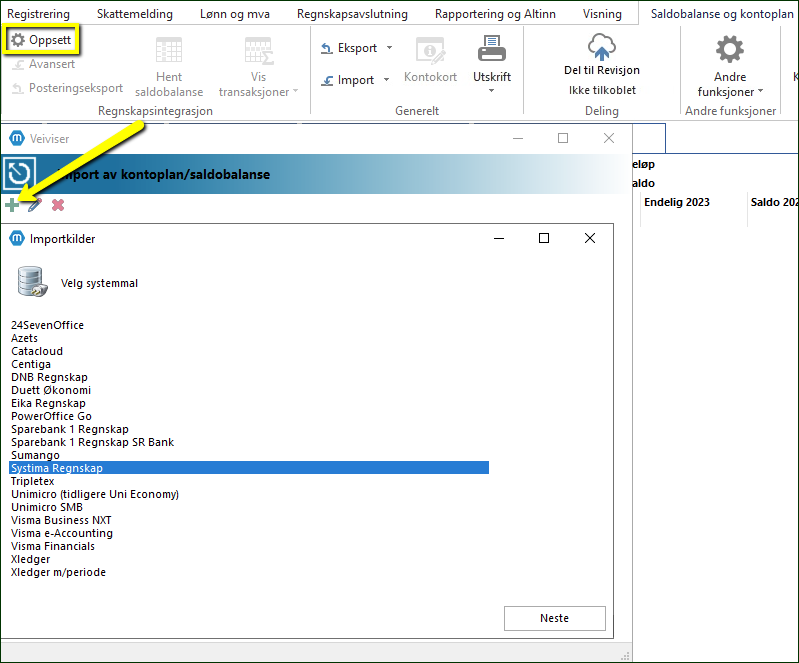Screen dimensions: 799x663
Task: Click Del til Revisjon cloud icon
Action: click(602, 47)
